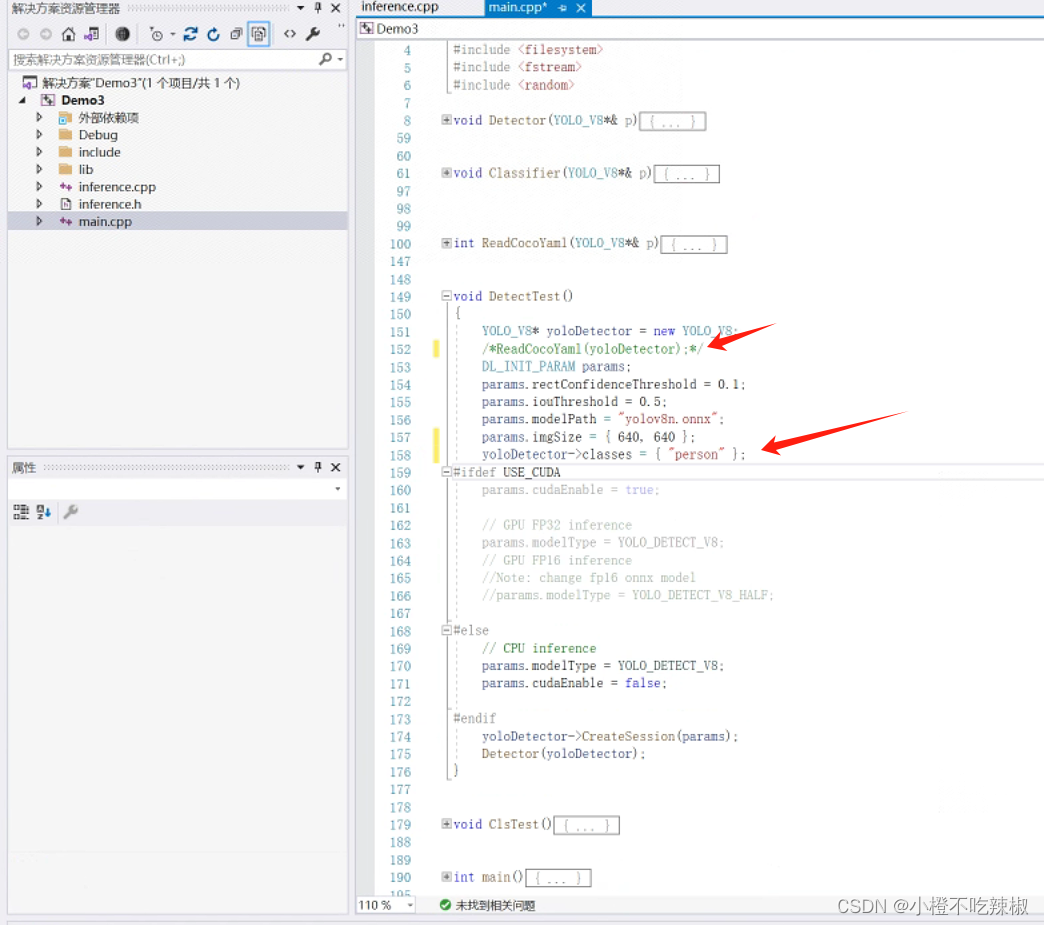
Task: Switch to the inference.cpp editor tab
Action: pos(399,7)
